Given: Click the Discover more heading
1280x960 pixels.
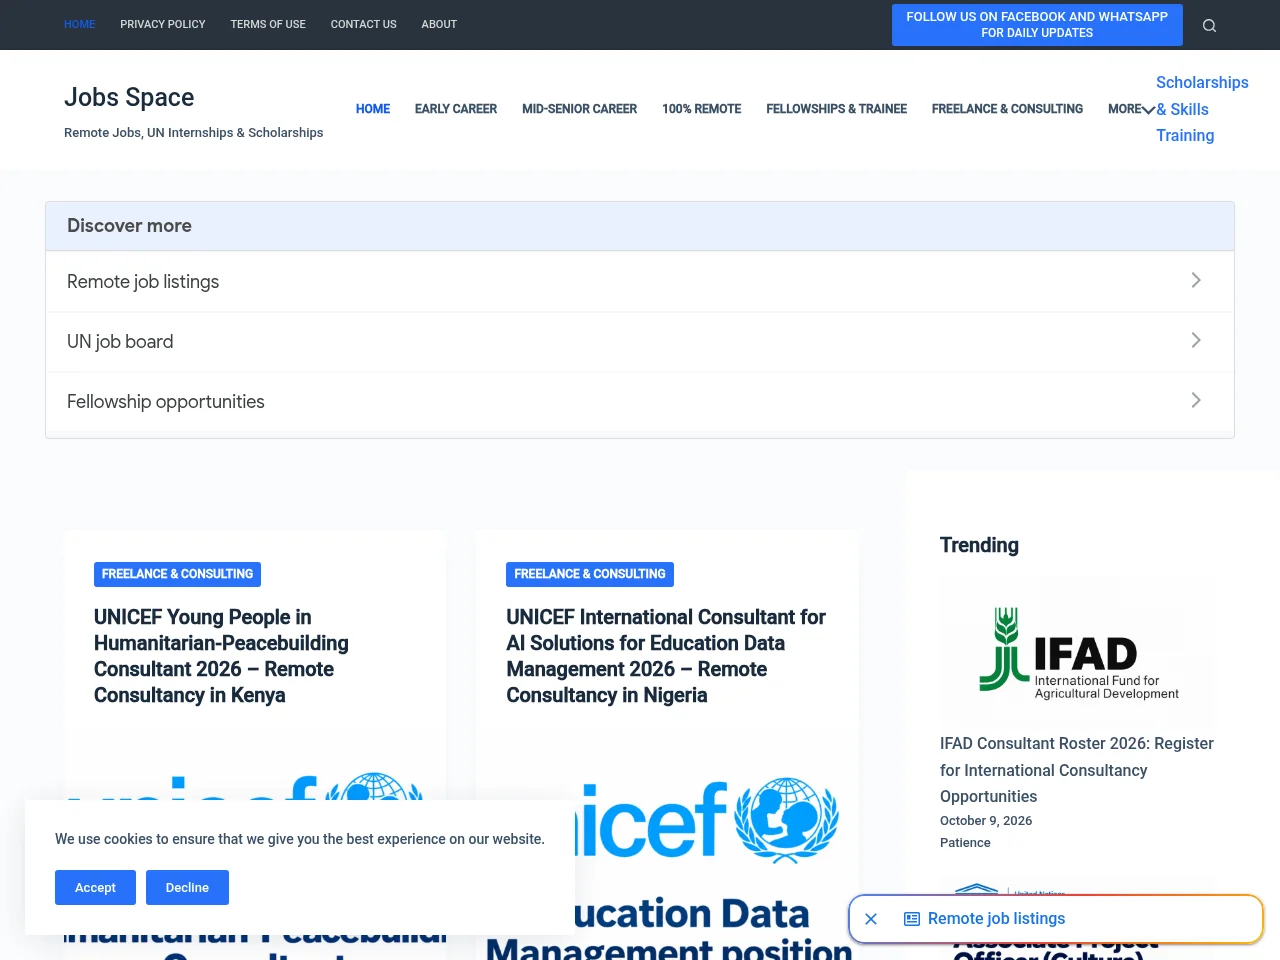Looking at the screenshot, I should point(129,226).
